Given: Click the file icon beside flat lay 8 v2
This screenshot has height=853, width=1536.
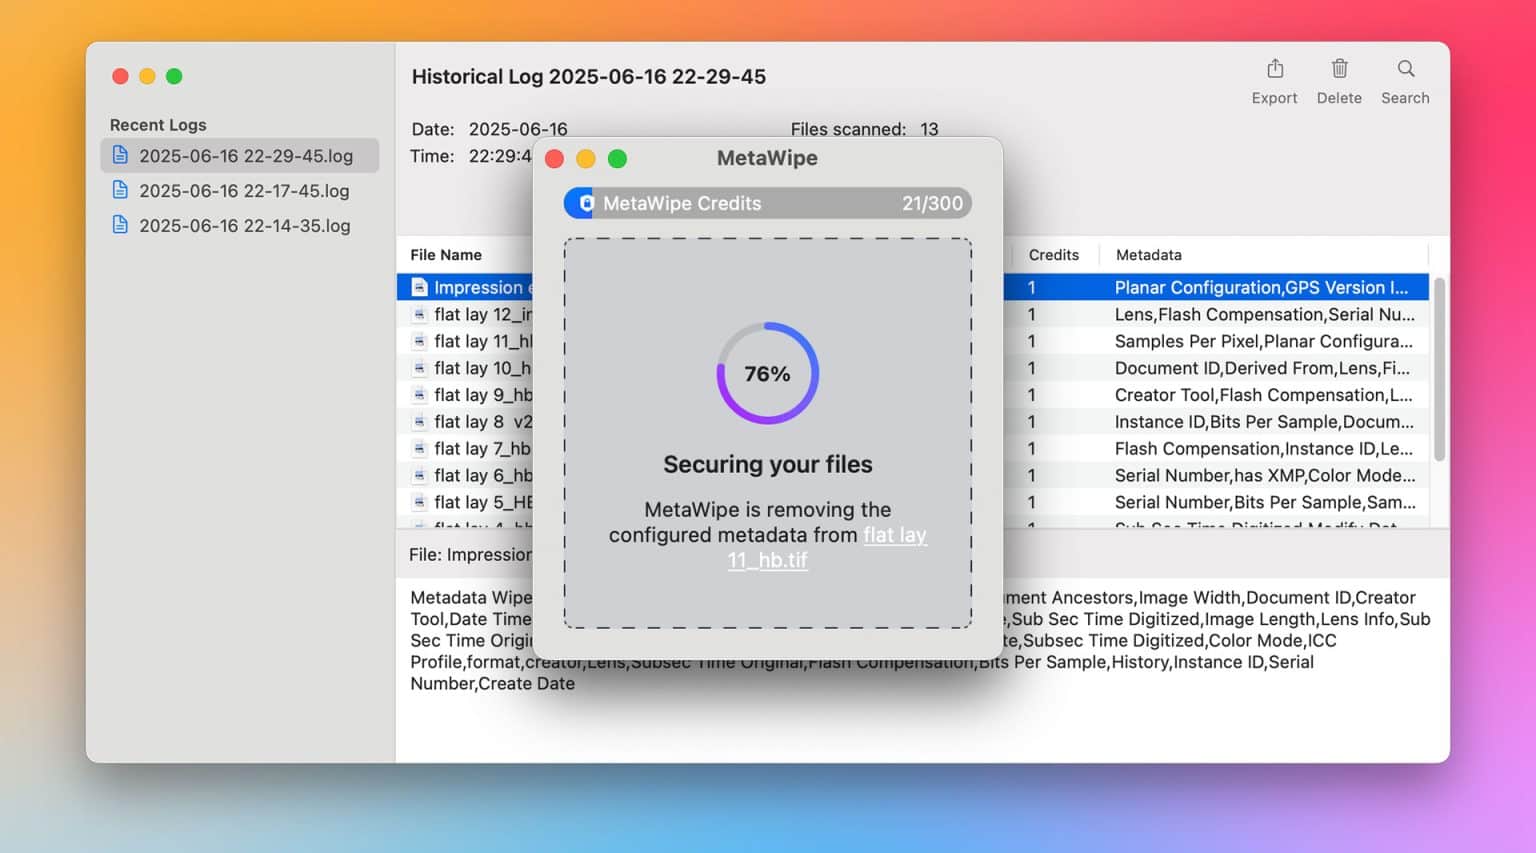Looking at the screenshot, I should pos(419,421).
